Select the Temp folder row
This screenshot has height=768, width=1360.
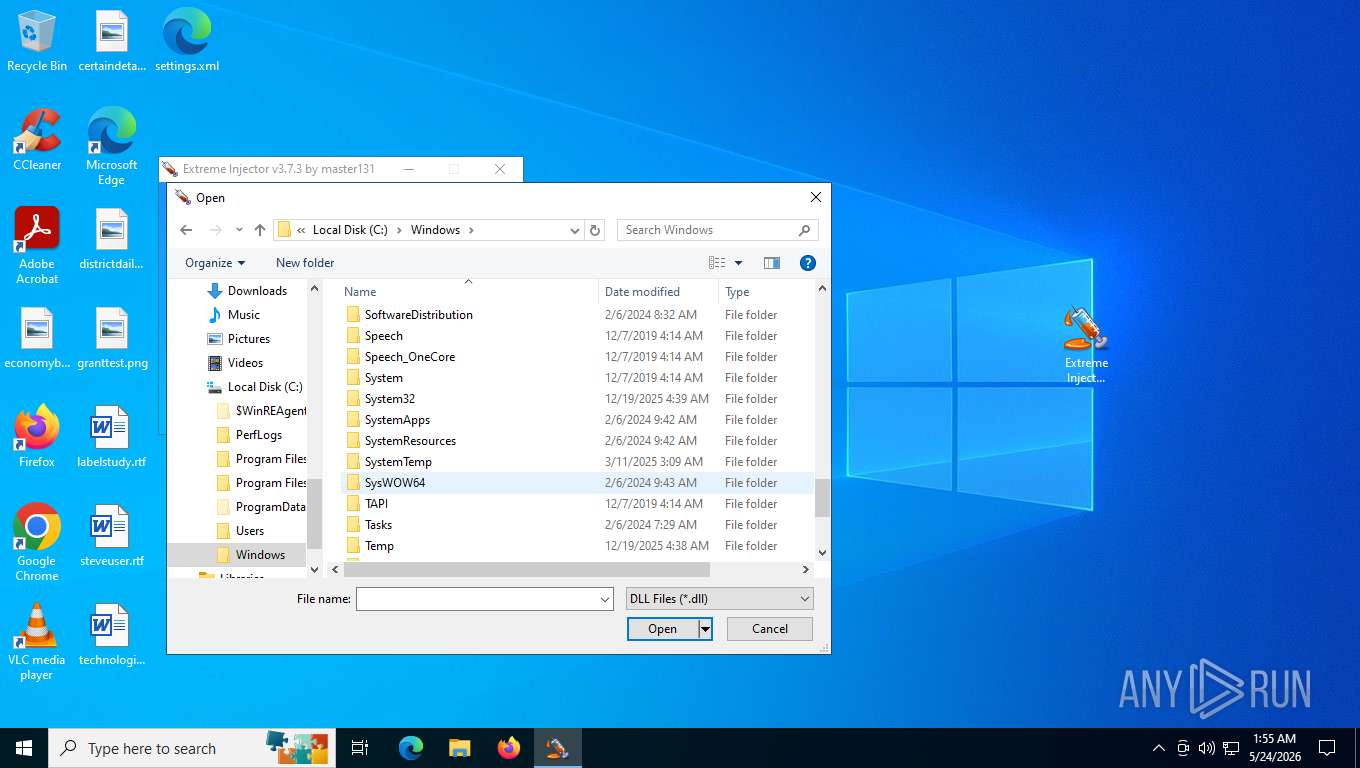tap(576, 546)
